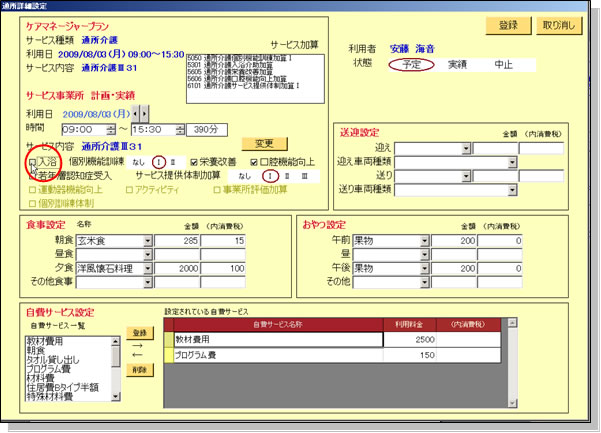Click the 夕食 amount field 2000
Viewport: 601px width, 433px height.
[x=177, y=269]
